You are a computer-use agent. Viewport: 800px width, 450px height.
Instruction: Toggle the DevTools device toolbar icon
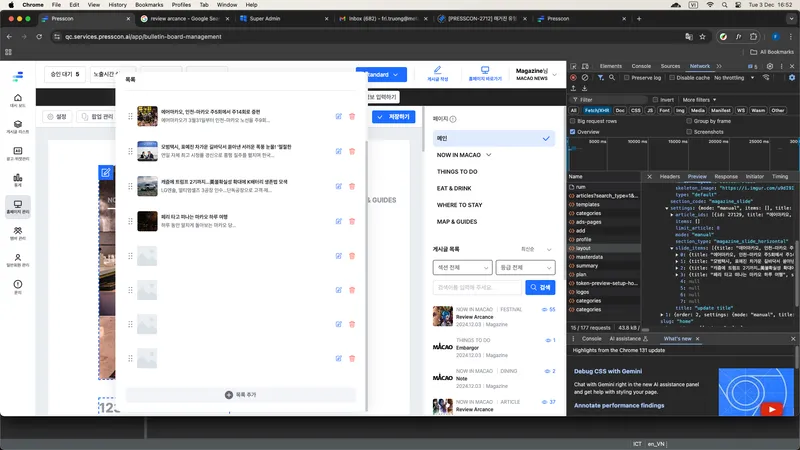coord(585,66)
